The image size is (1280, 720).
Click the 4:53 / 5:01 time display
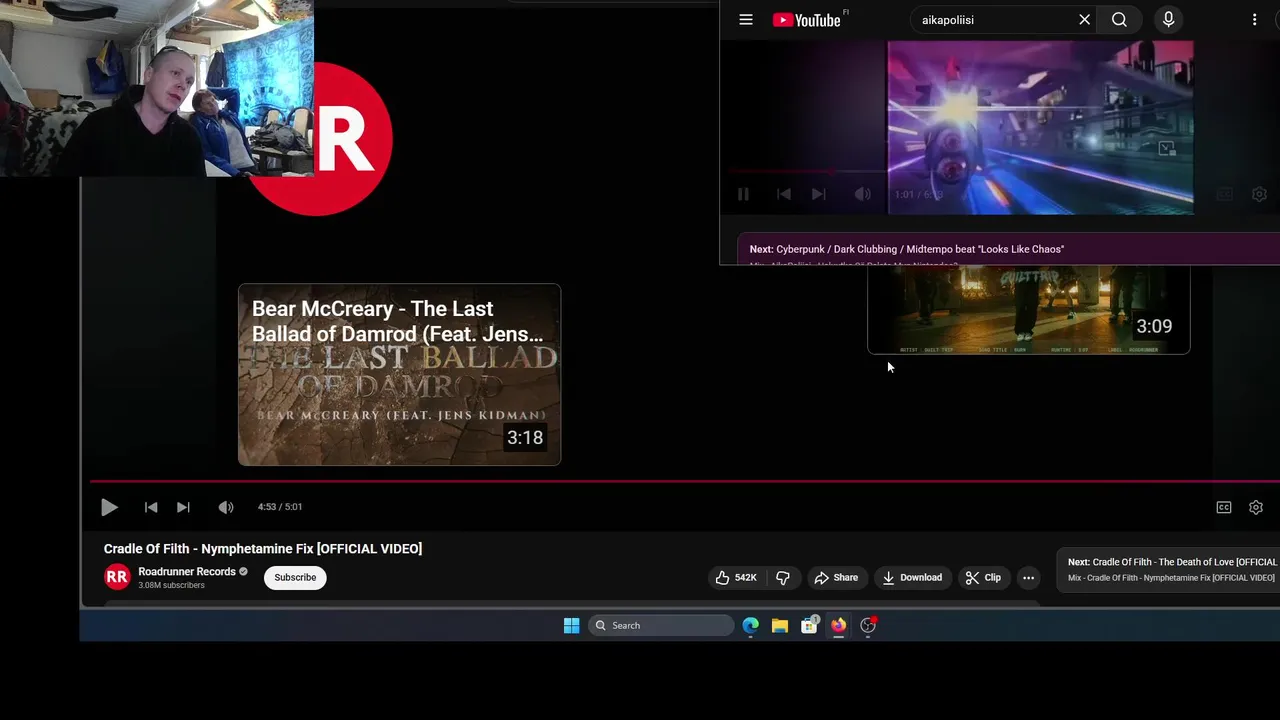click(x=280, y=507)
